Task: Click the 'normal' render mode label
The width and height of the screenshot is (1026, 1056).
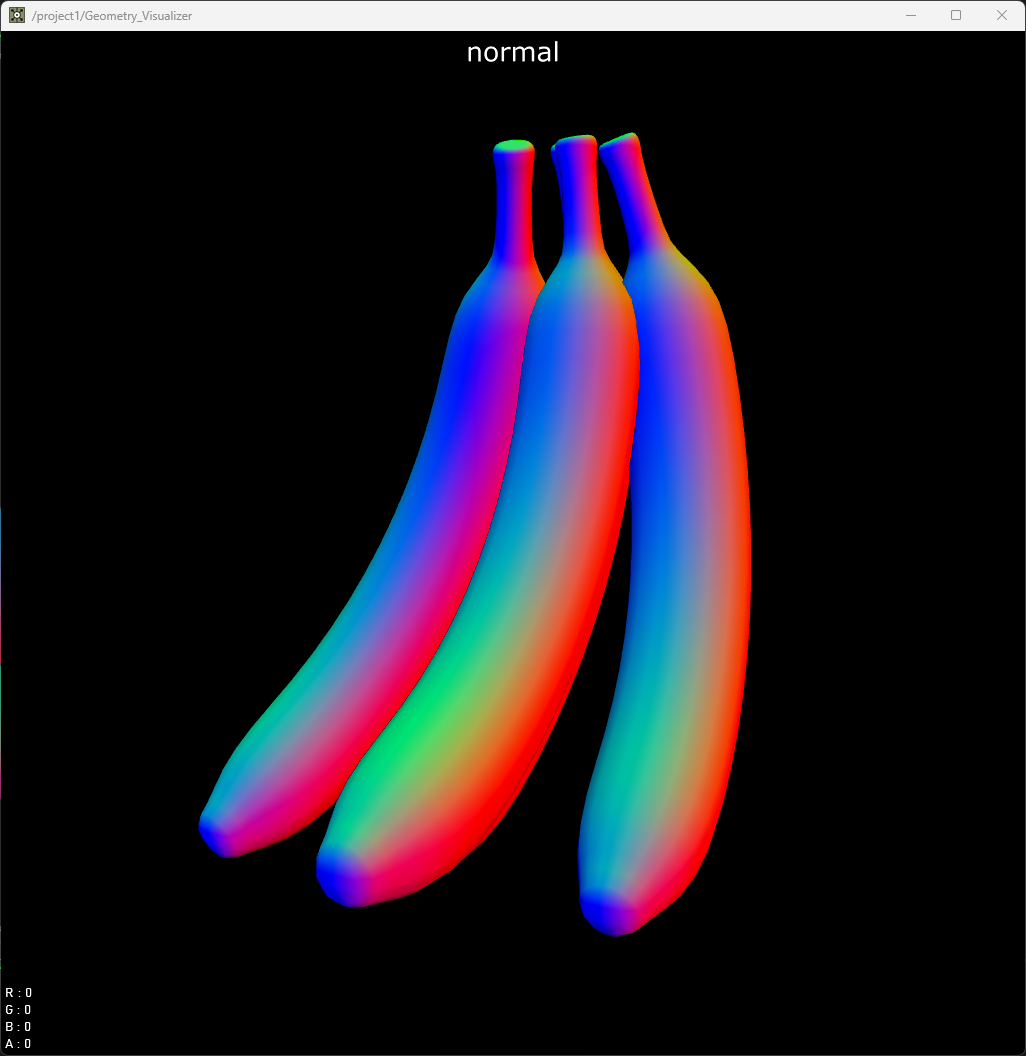Action: click(x=512, y=52)
